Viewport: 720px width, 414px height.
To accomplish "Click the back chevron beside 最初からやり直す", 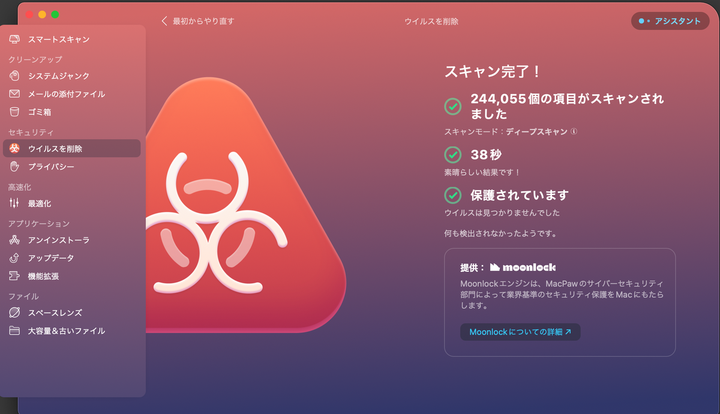I will [164, 21].
